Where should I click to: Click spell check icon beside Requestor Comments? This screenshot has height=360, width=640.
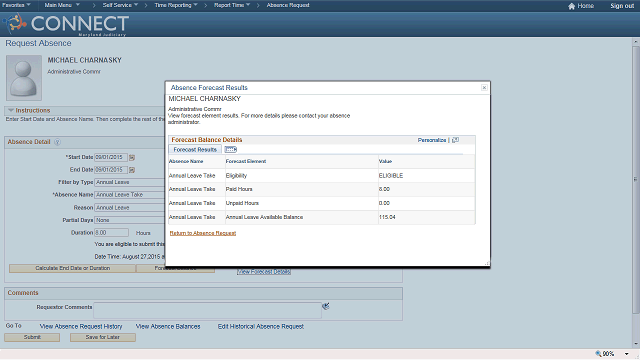pos(325,306)
